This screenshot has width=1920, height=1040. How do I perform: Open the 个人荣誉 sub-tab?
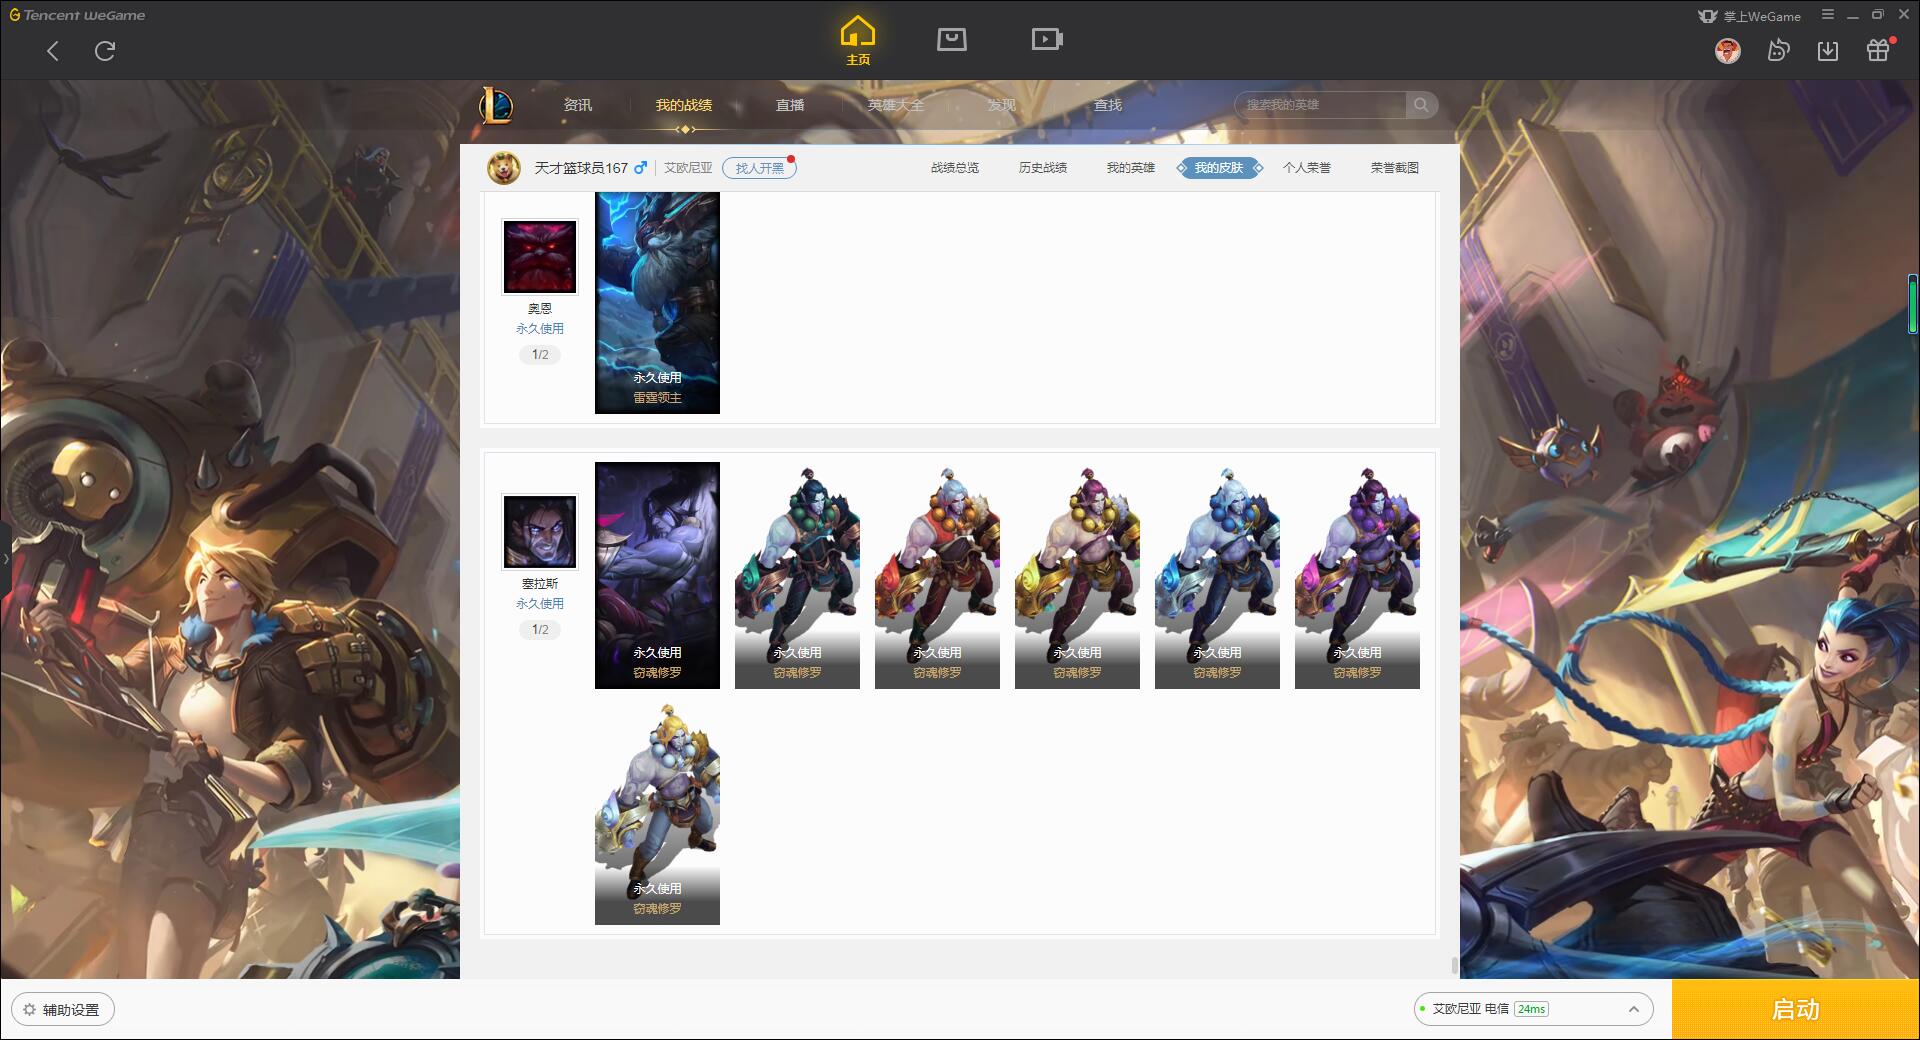[x=1307, y=168]
